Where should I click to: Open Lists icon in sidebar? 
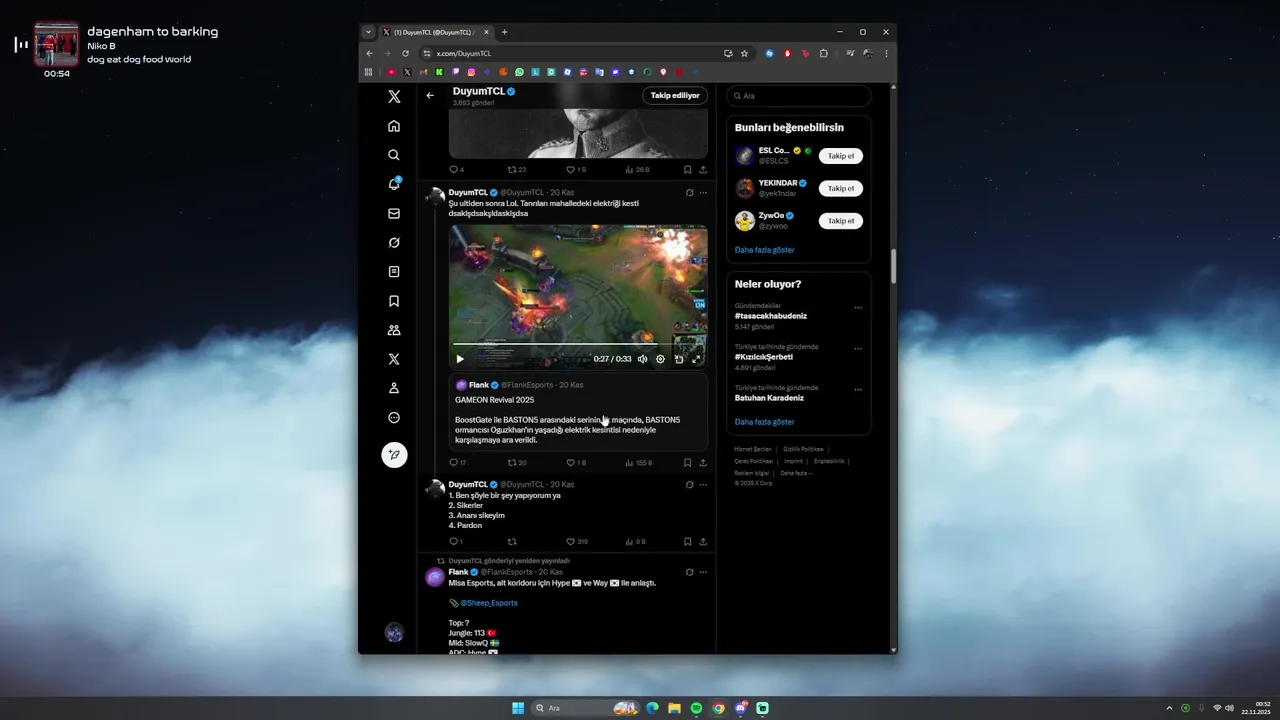point(394,271)
